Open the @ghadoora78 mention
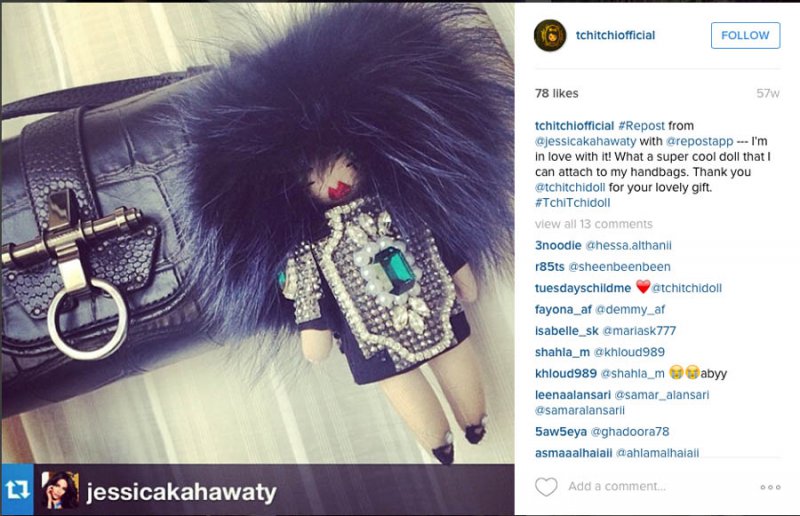Viewport: 800px width, 516px height. (x=630, y=432)
